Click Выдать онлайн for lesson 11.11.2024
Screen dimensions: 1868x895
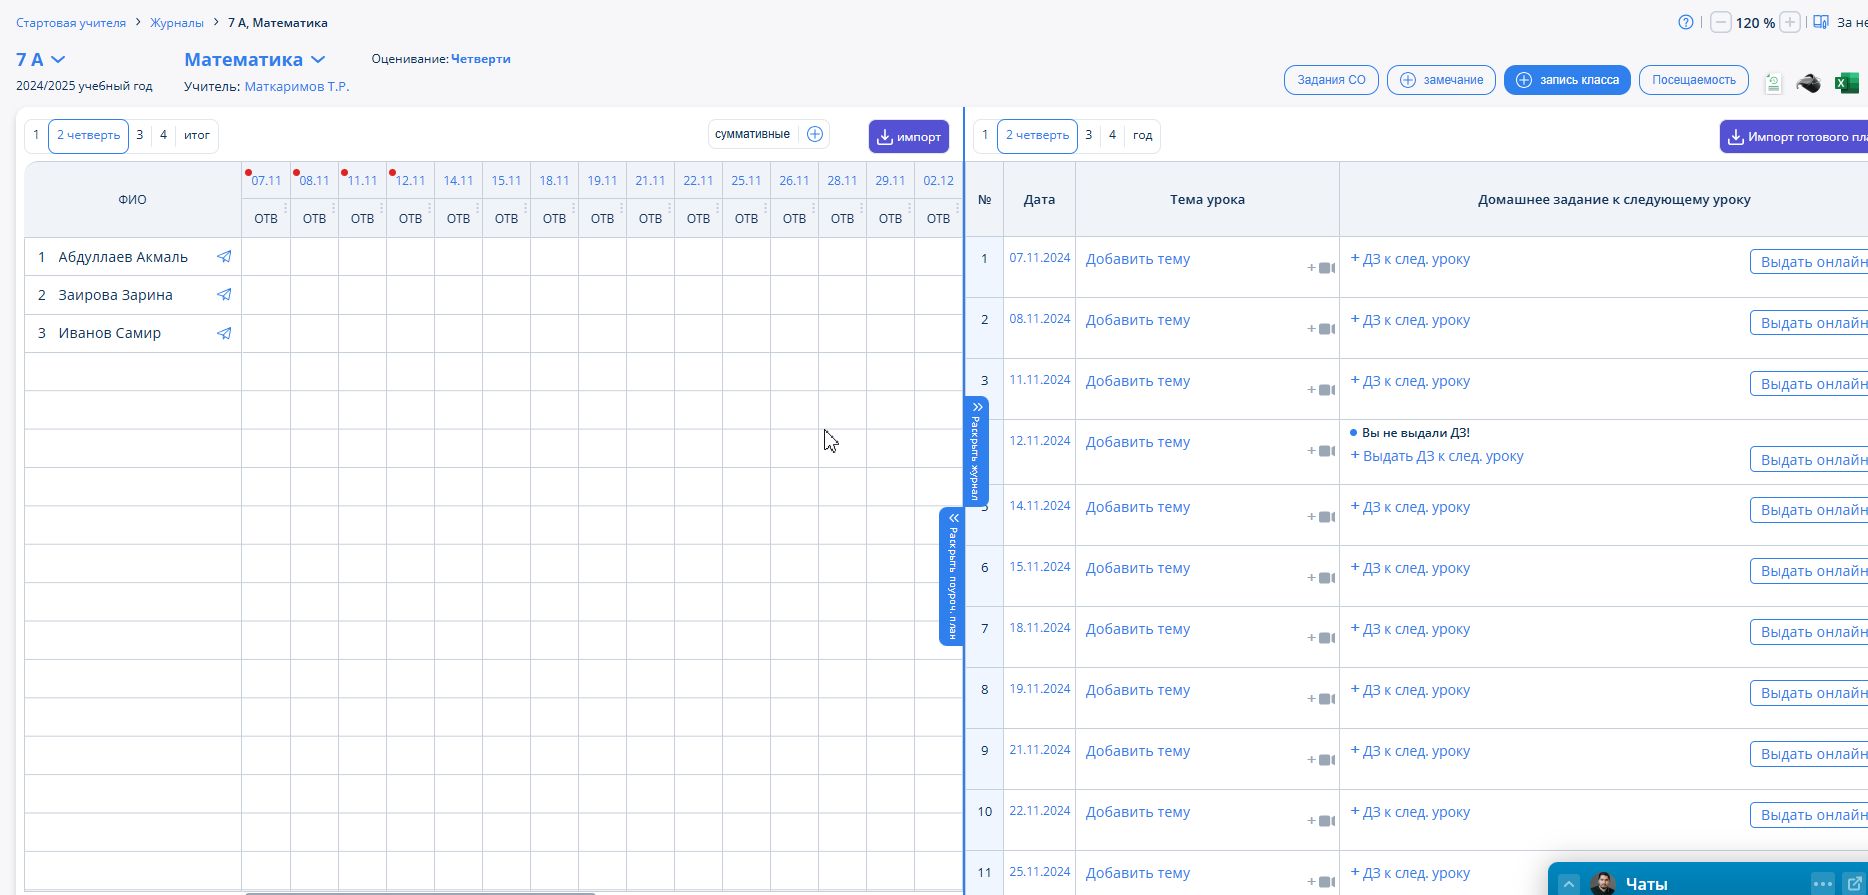(1811, 384)
